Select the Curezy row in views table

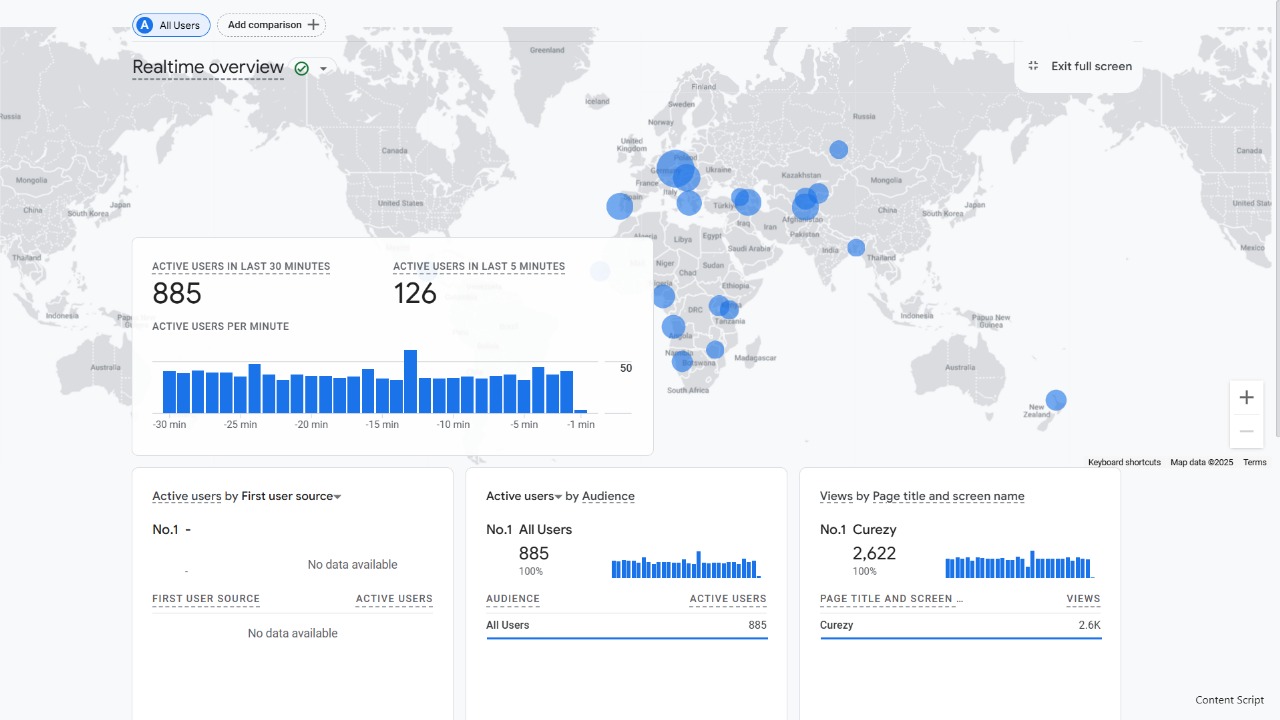coord(960,625)
